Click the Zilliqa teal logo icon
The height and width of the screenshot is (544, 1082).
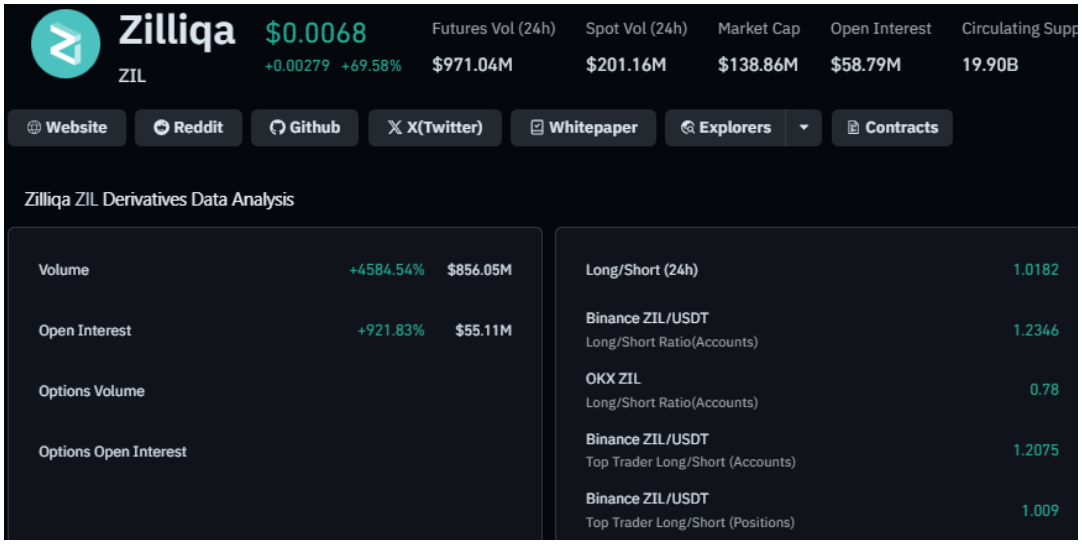[66, 44]
